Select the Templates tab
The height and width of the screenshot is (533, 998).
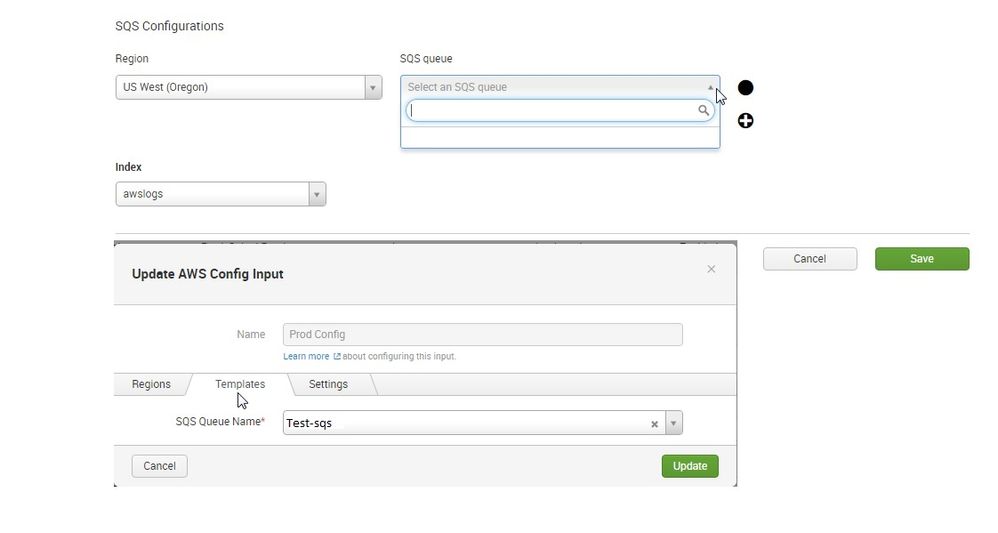[240, 384]
